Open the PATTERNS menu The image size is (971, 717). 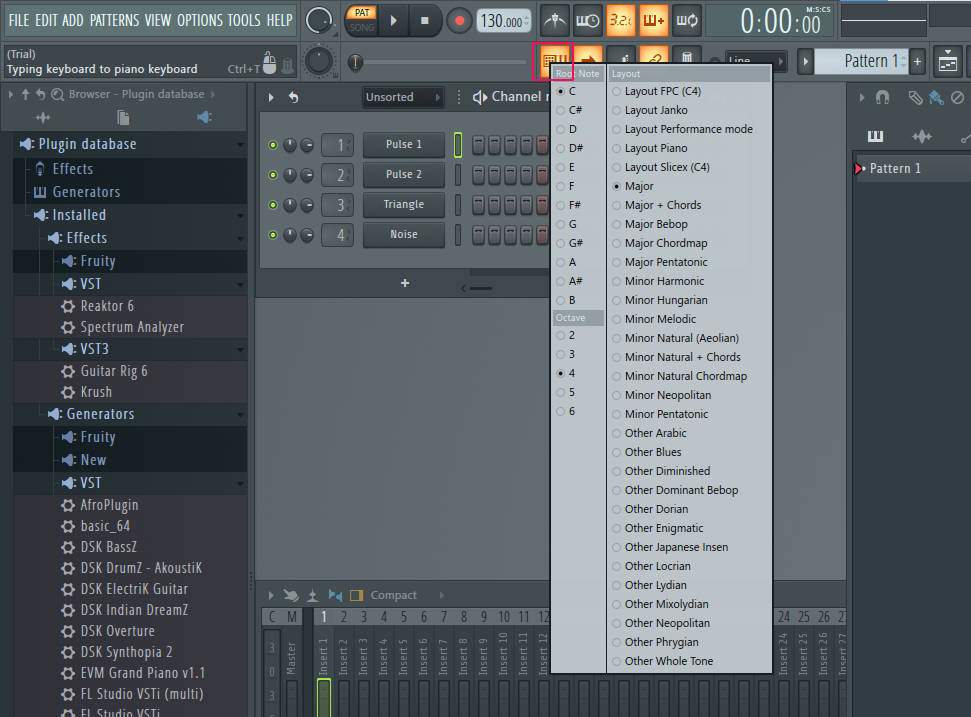115,20
